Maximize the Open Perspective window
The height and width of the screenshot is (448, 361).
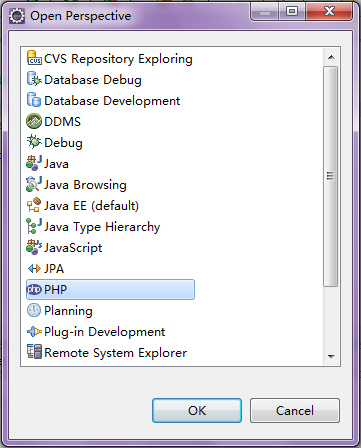click(292, 12)
